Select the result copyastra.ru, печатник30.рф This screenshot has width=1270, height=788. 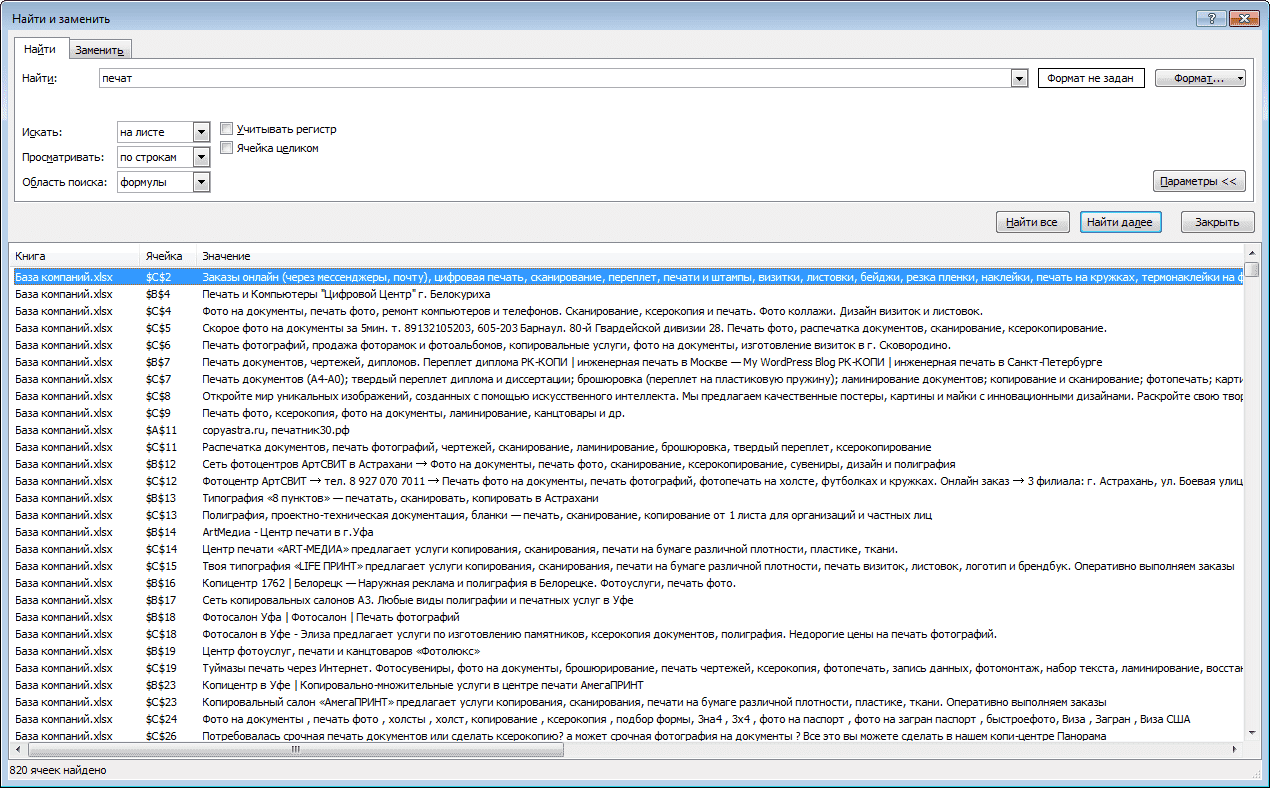pyautogui.click(x=626, y=430)
